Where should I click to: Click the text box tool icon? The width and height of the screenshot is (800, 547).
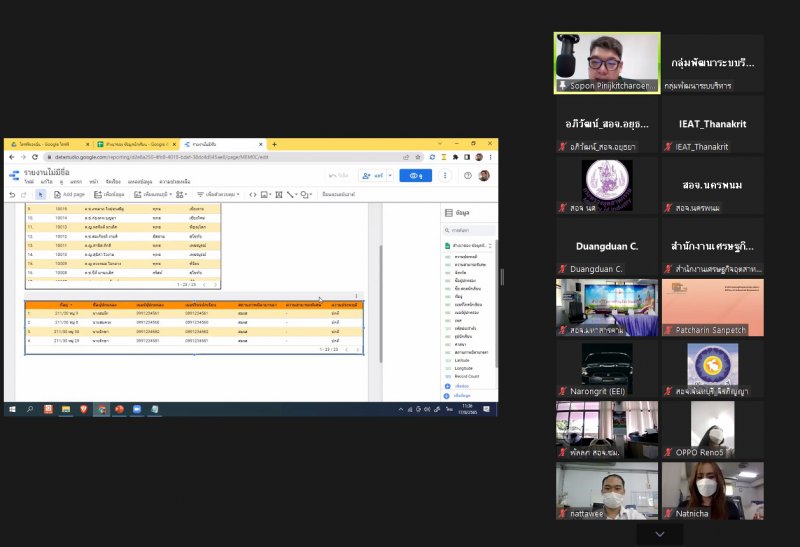click(x=279, y=194)
